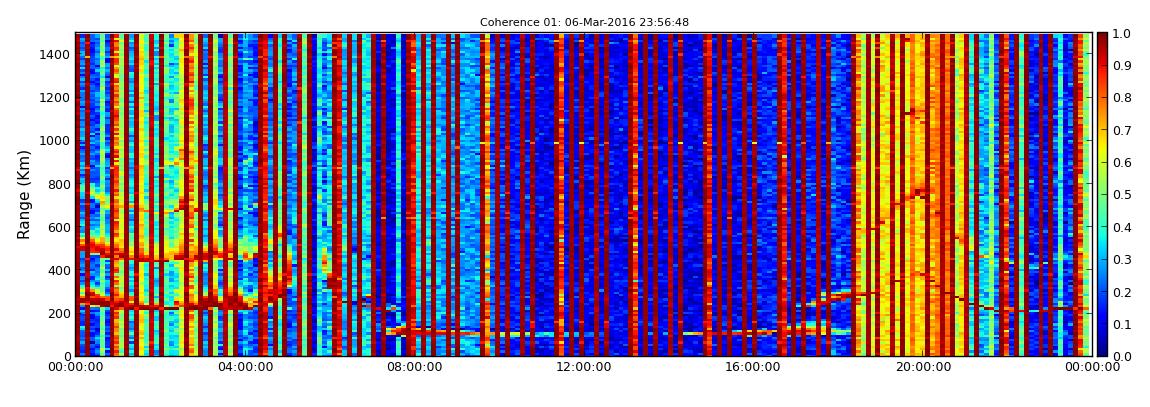The height and width of the screenshot is (407, 1150).
Task: Click the 800 range tick label
Action: [x=60, y=184]
